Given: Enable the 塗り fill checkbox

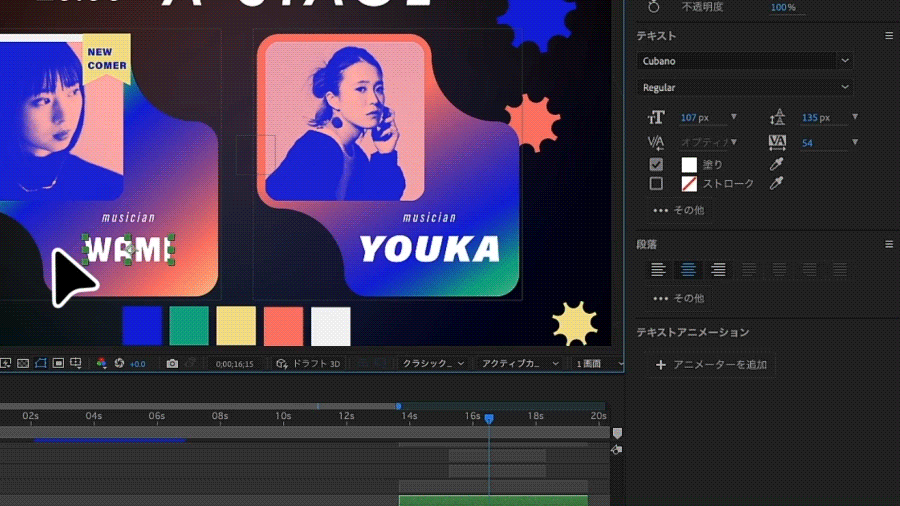Looking at the screenshot, I should (x=656, y=165).
